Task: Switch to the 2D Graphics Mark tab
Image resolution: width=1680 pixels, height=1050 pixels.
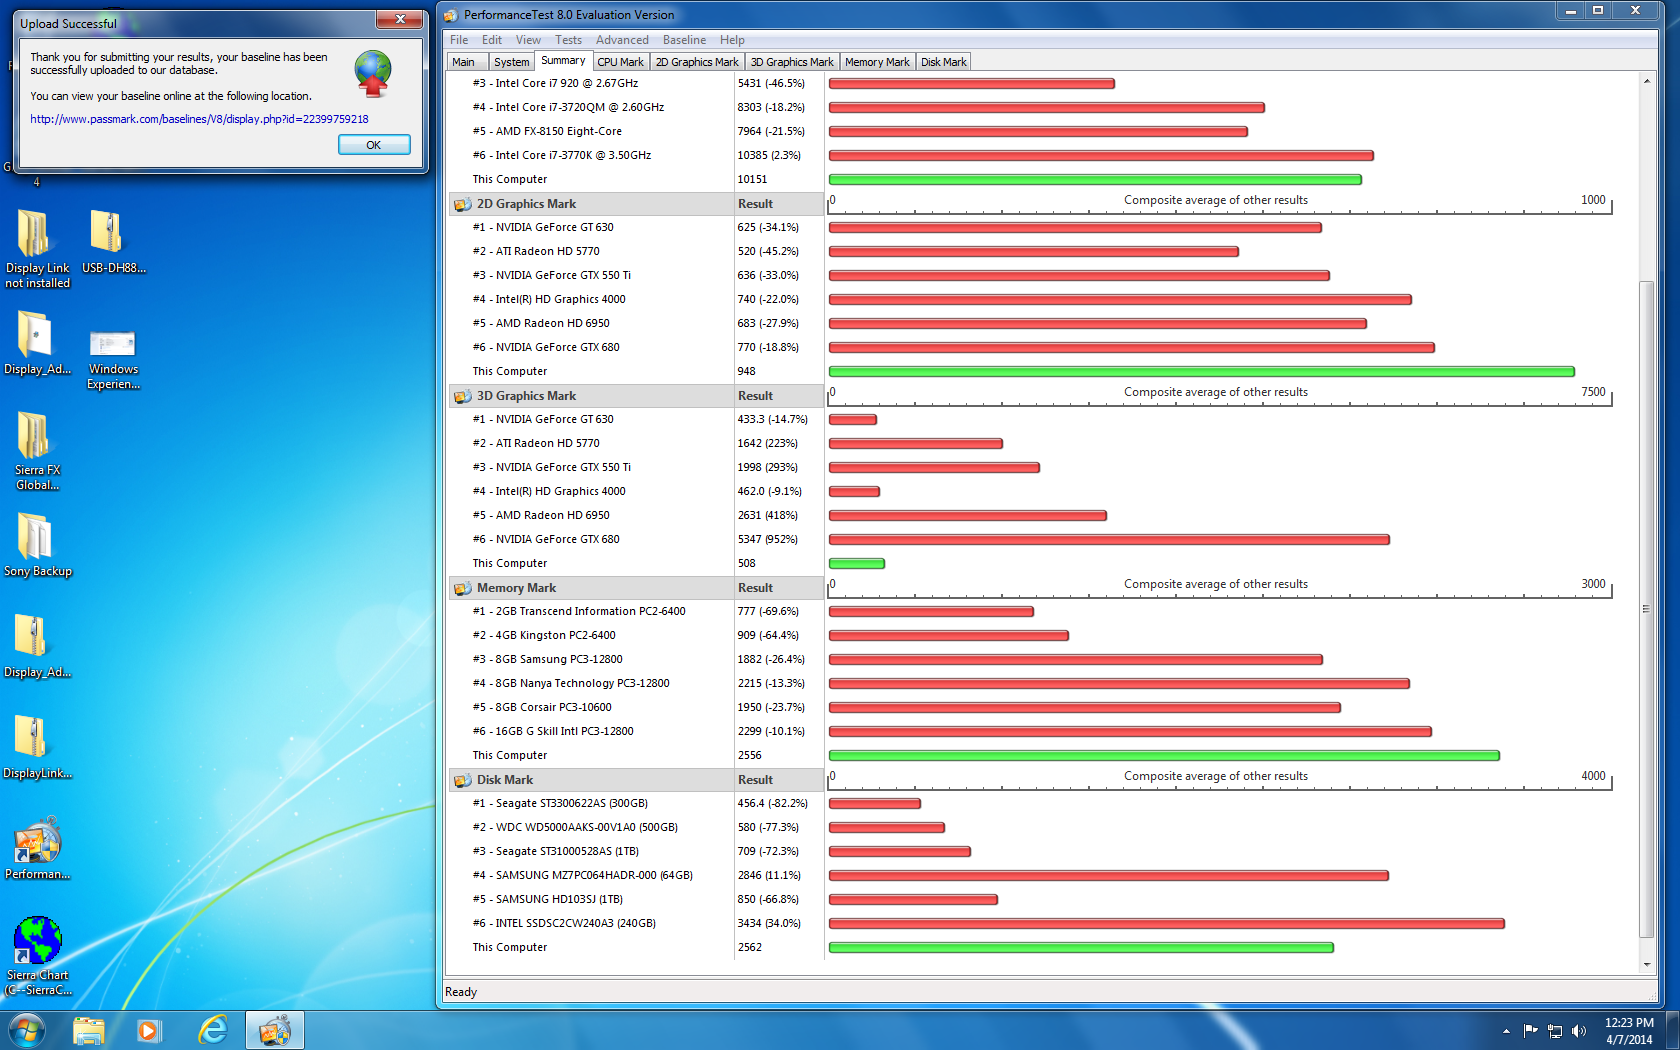Action: pos(698,62)
